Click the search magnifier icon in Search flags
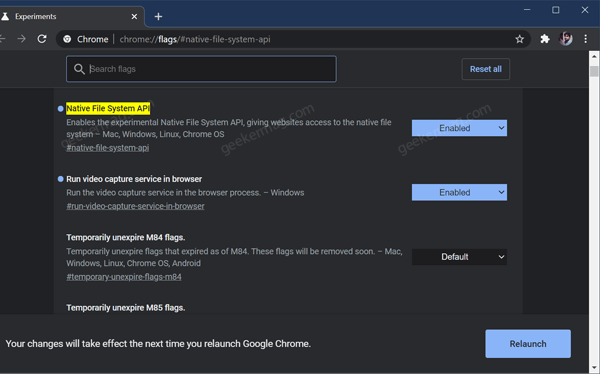 pos(79,69)
